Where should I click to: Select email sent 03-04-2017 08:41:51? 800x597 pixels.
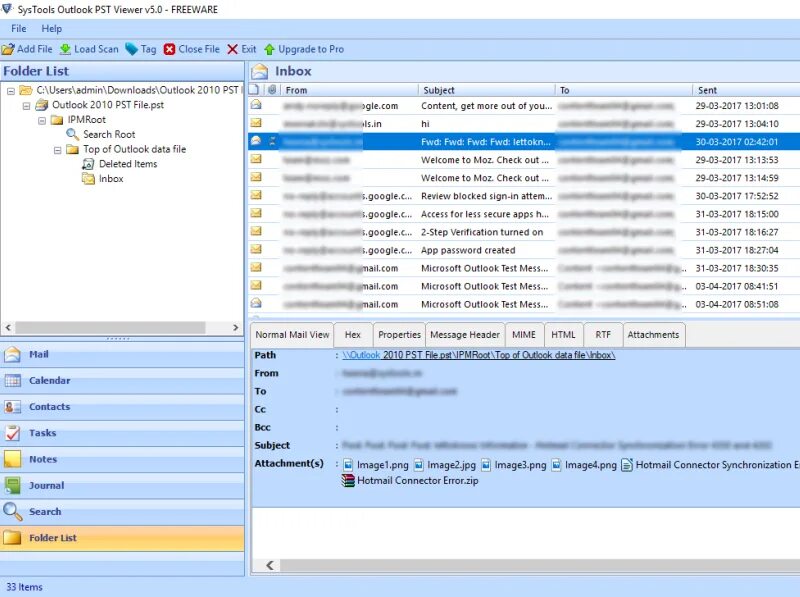pos(524,286)
